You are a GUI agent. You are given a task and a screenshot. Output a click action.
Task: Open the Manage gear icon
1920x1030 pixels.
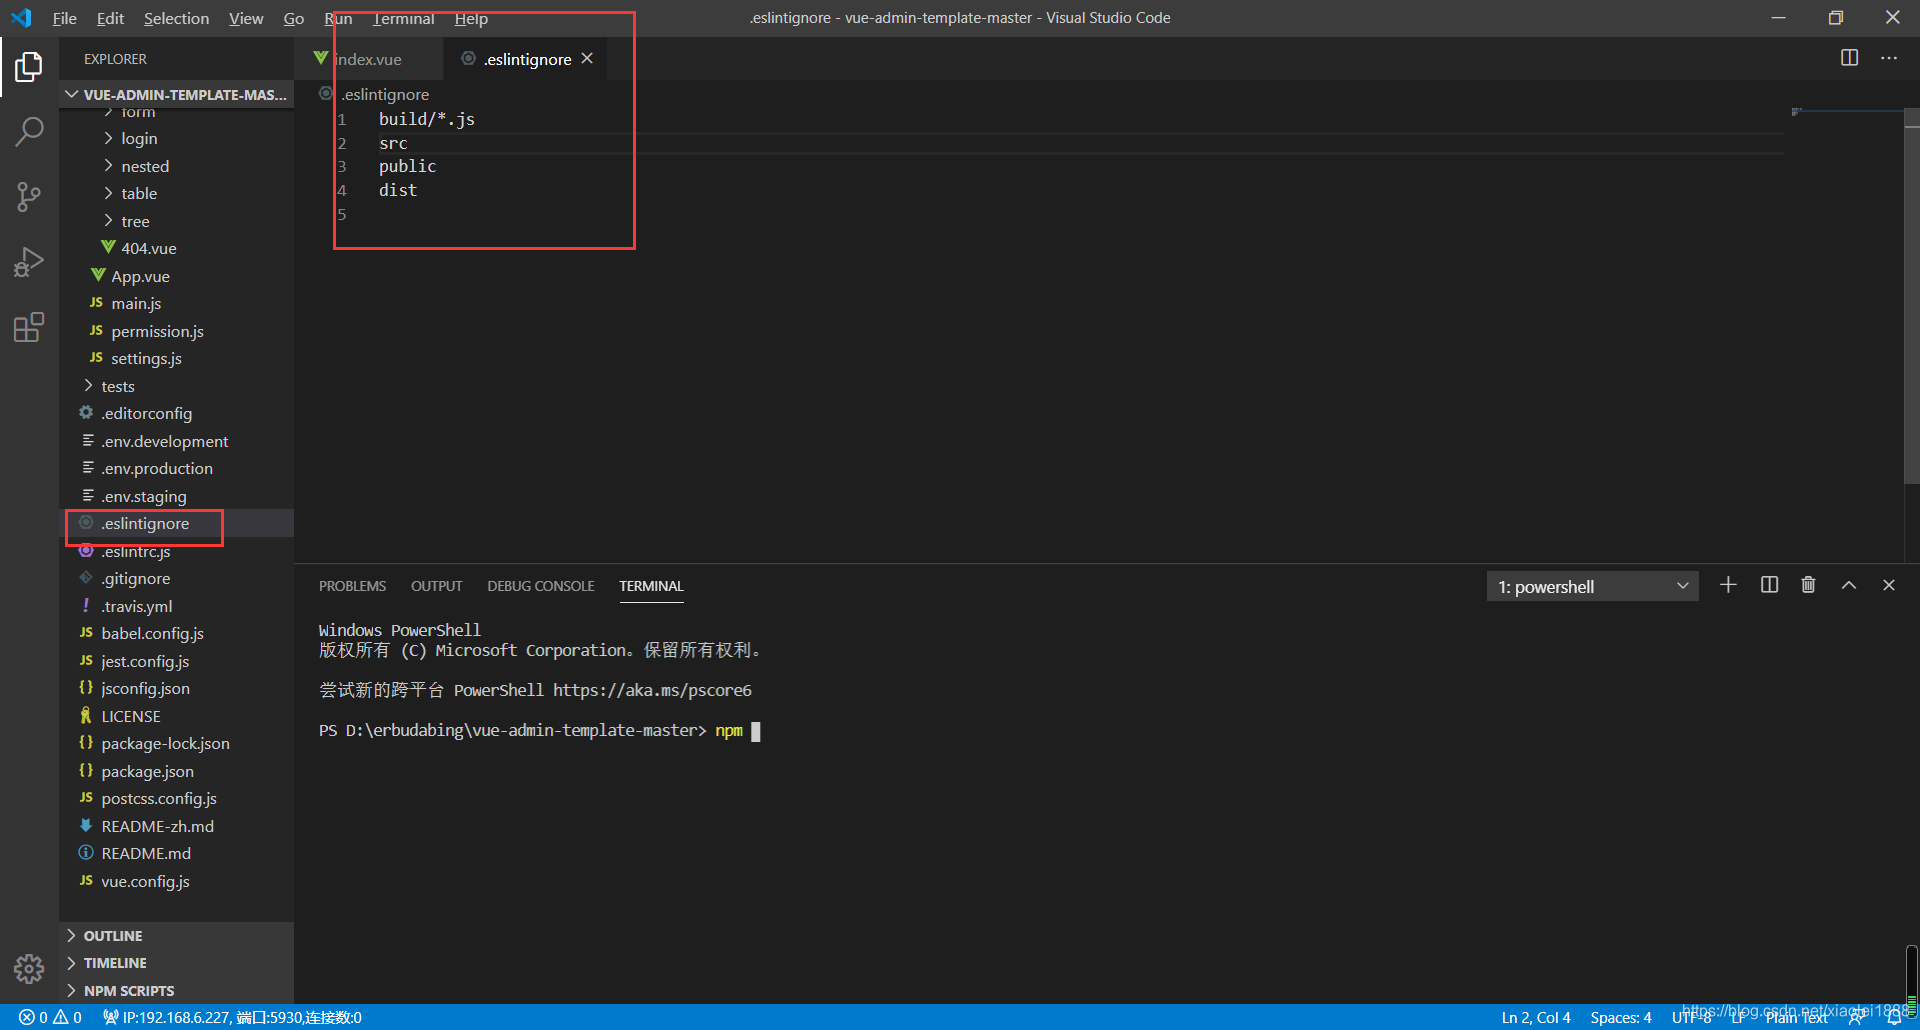coord(29,968)
